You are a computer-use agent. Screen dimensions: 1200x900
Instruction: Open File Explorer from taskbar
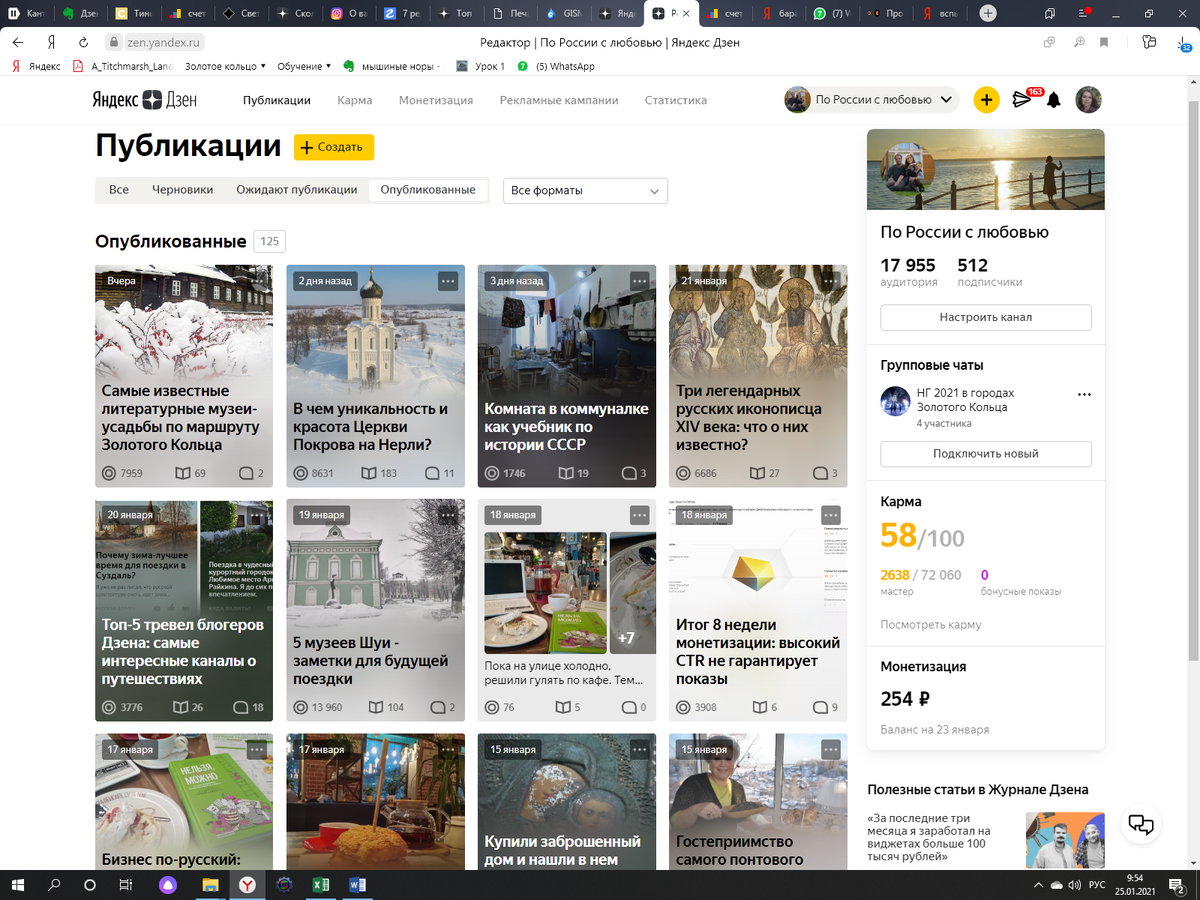coord(210,885)
